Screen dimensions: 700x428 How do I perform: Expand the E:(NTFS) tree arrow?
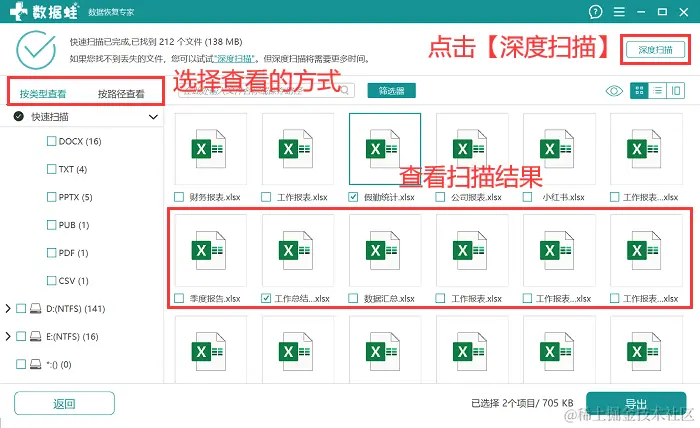(8, 337)
